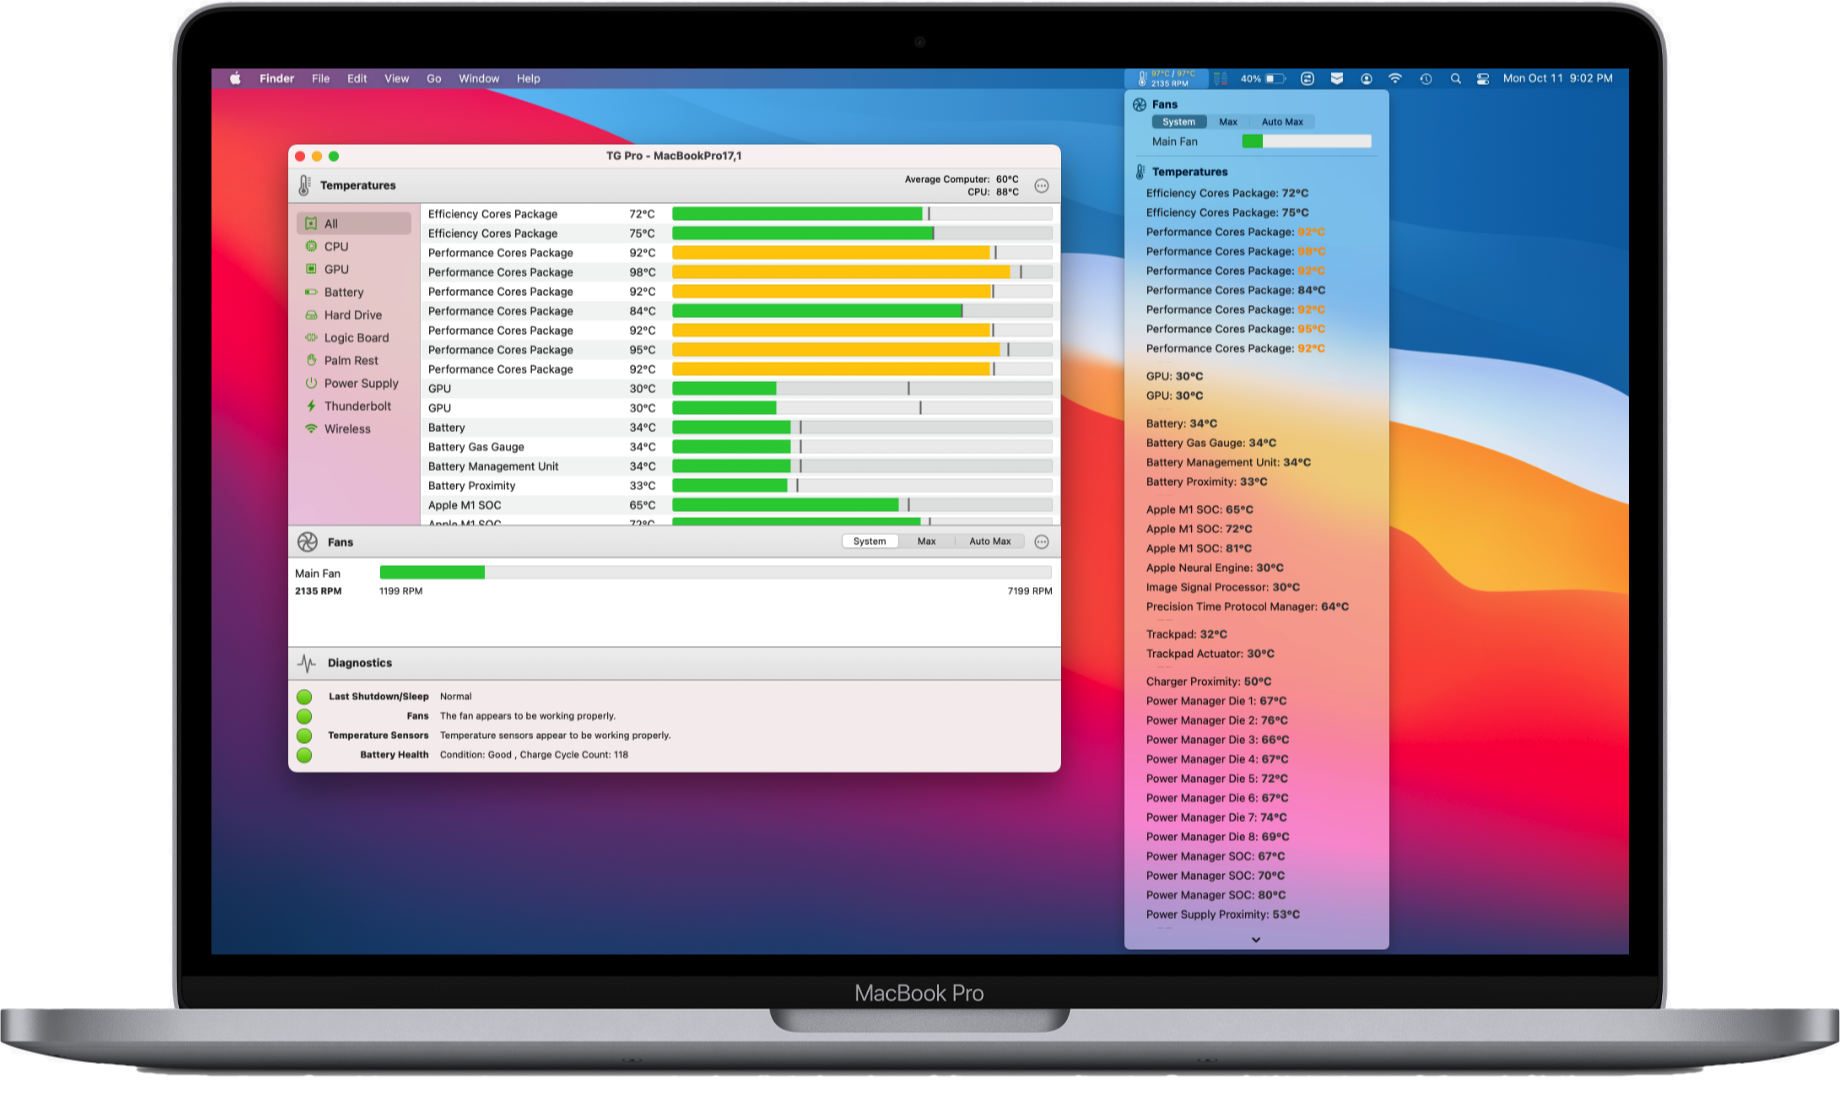Screen dimensions: 1840x1096
Task: Click the Wireless Wi-Fi sidebar icon
Action: tap(311, 429)
